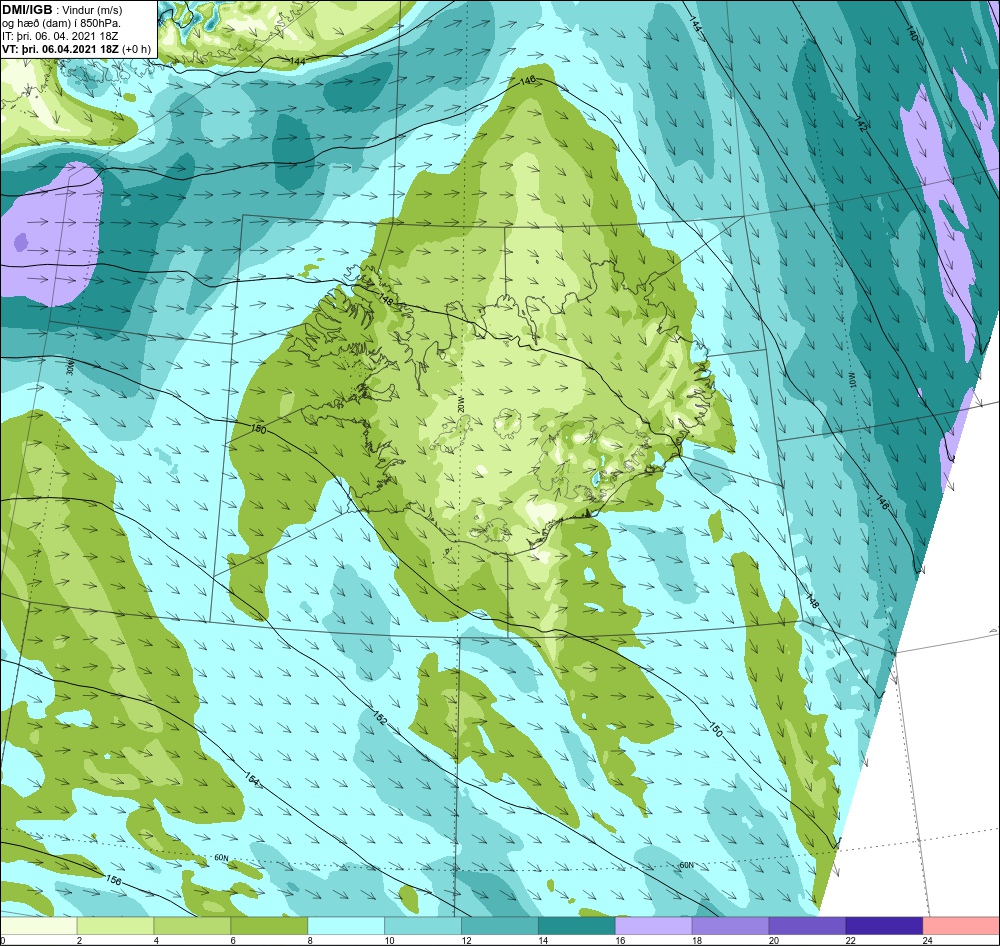Pick the 18–20 m/s purple legend swatch
This screenshot has height=946, width=1000.
pyautogui.click(x=730, y=926)
